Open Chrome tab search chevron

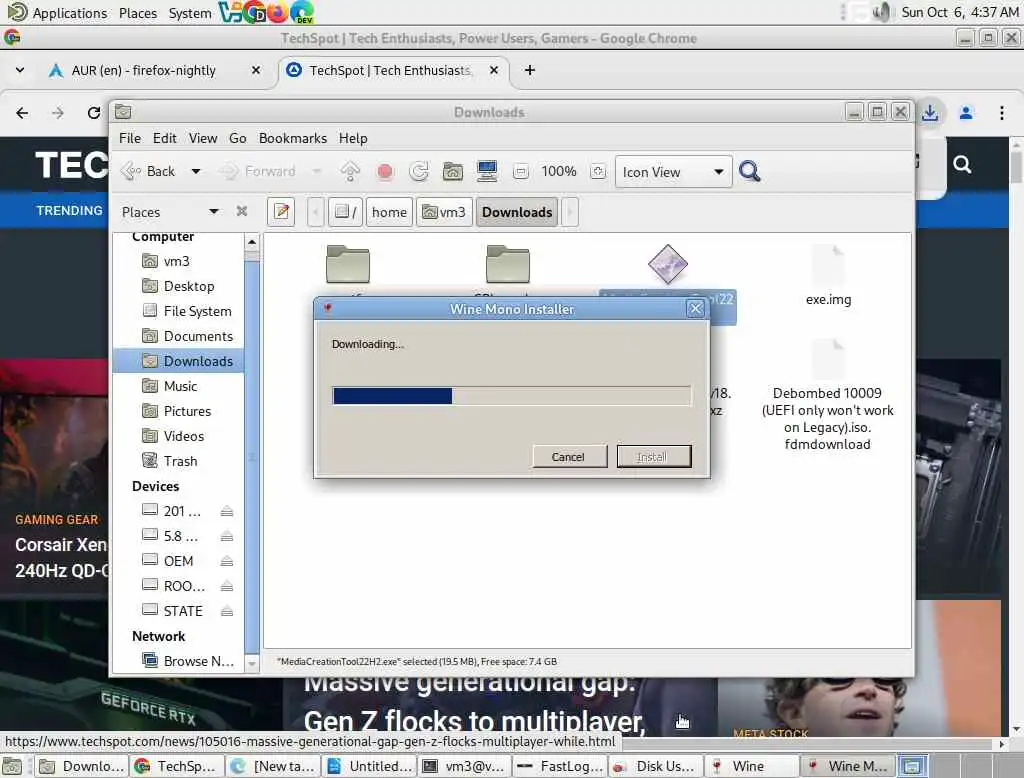[x=20, y=70]
